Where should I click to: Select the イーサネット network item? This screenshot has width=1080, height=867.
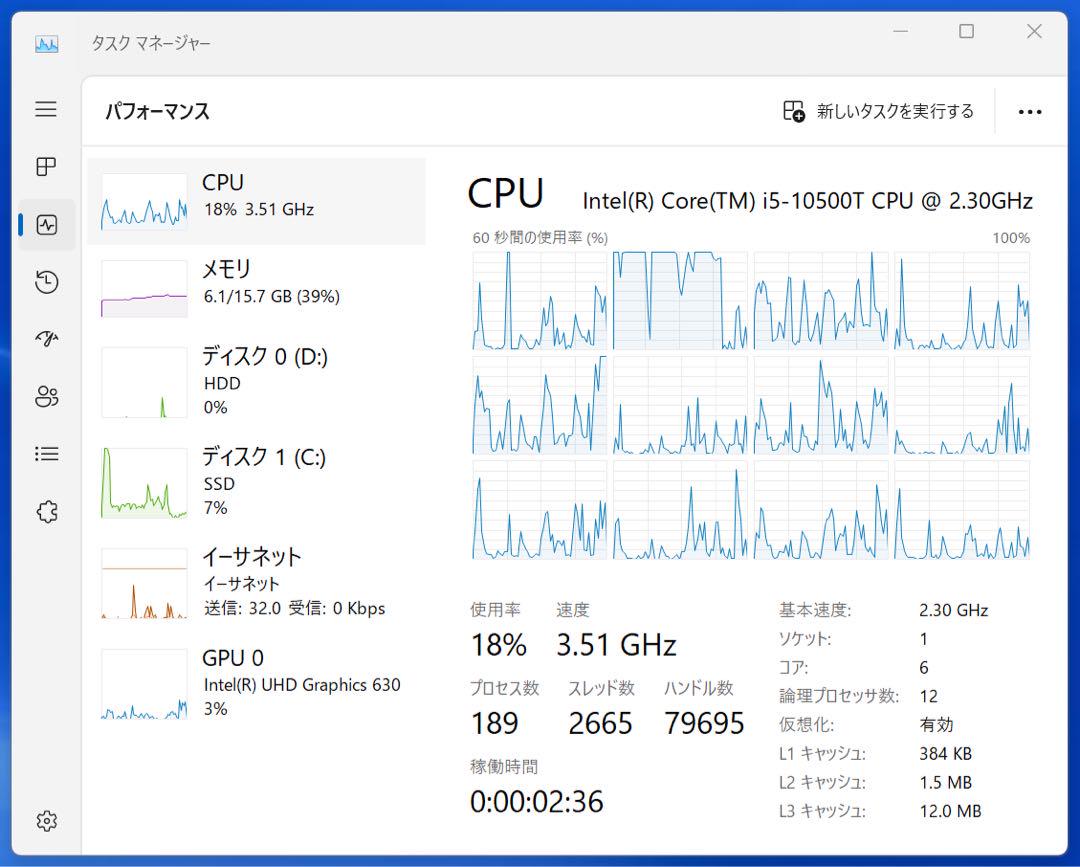click(256, 583)
